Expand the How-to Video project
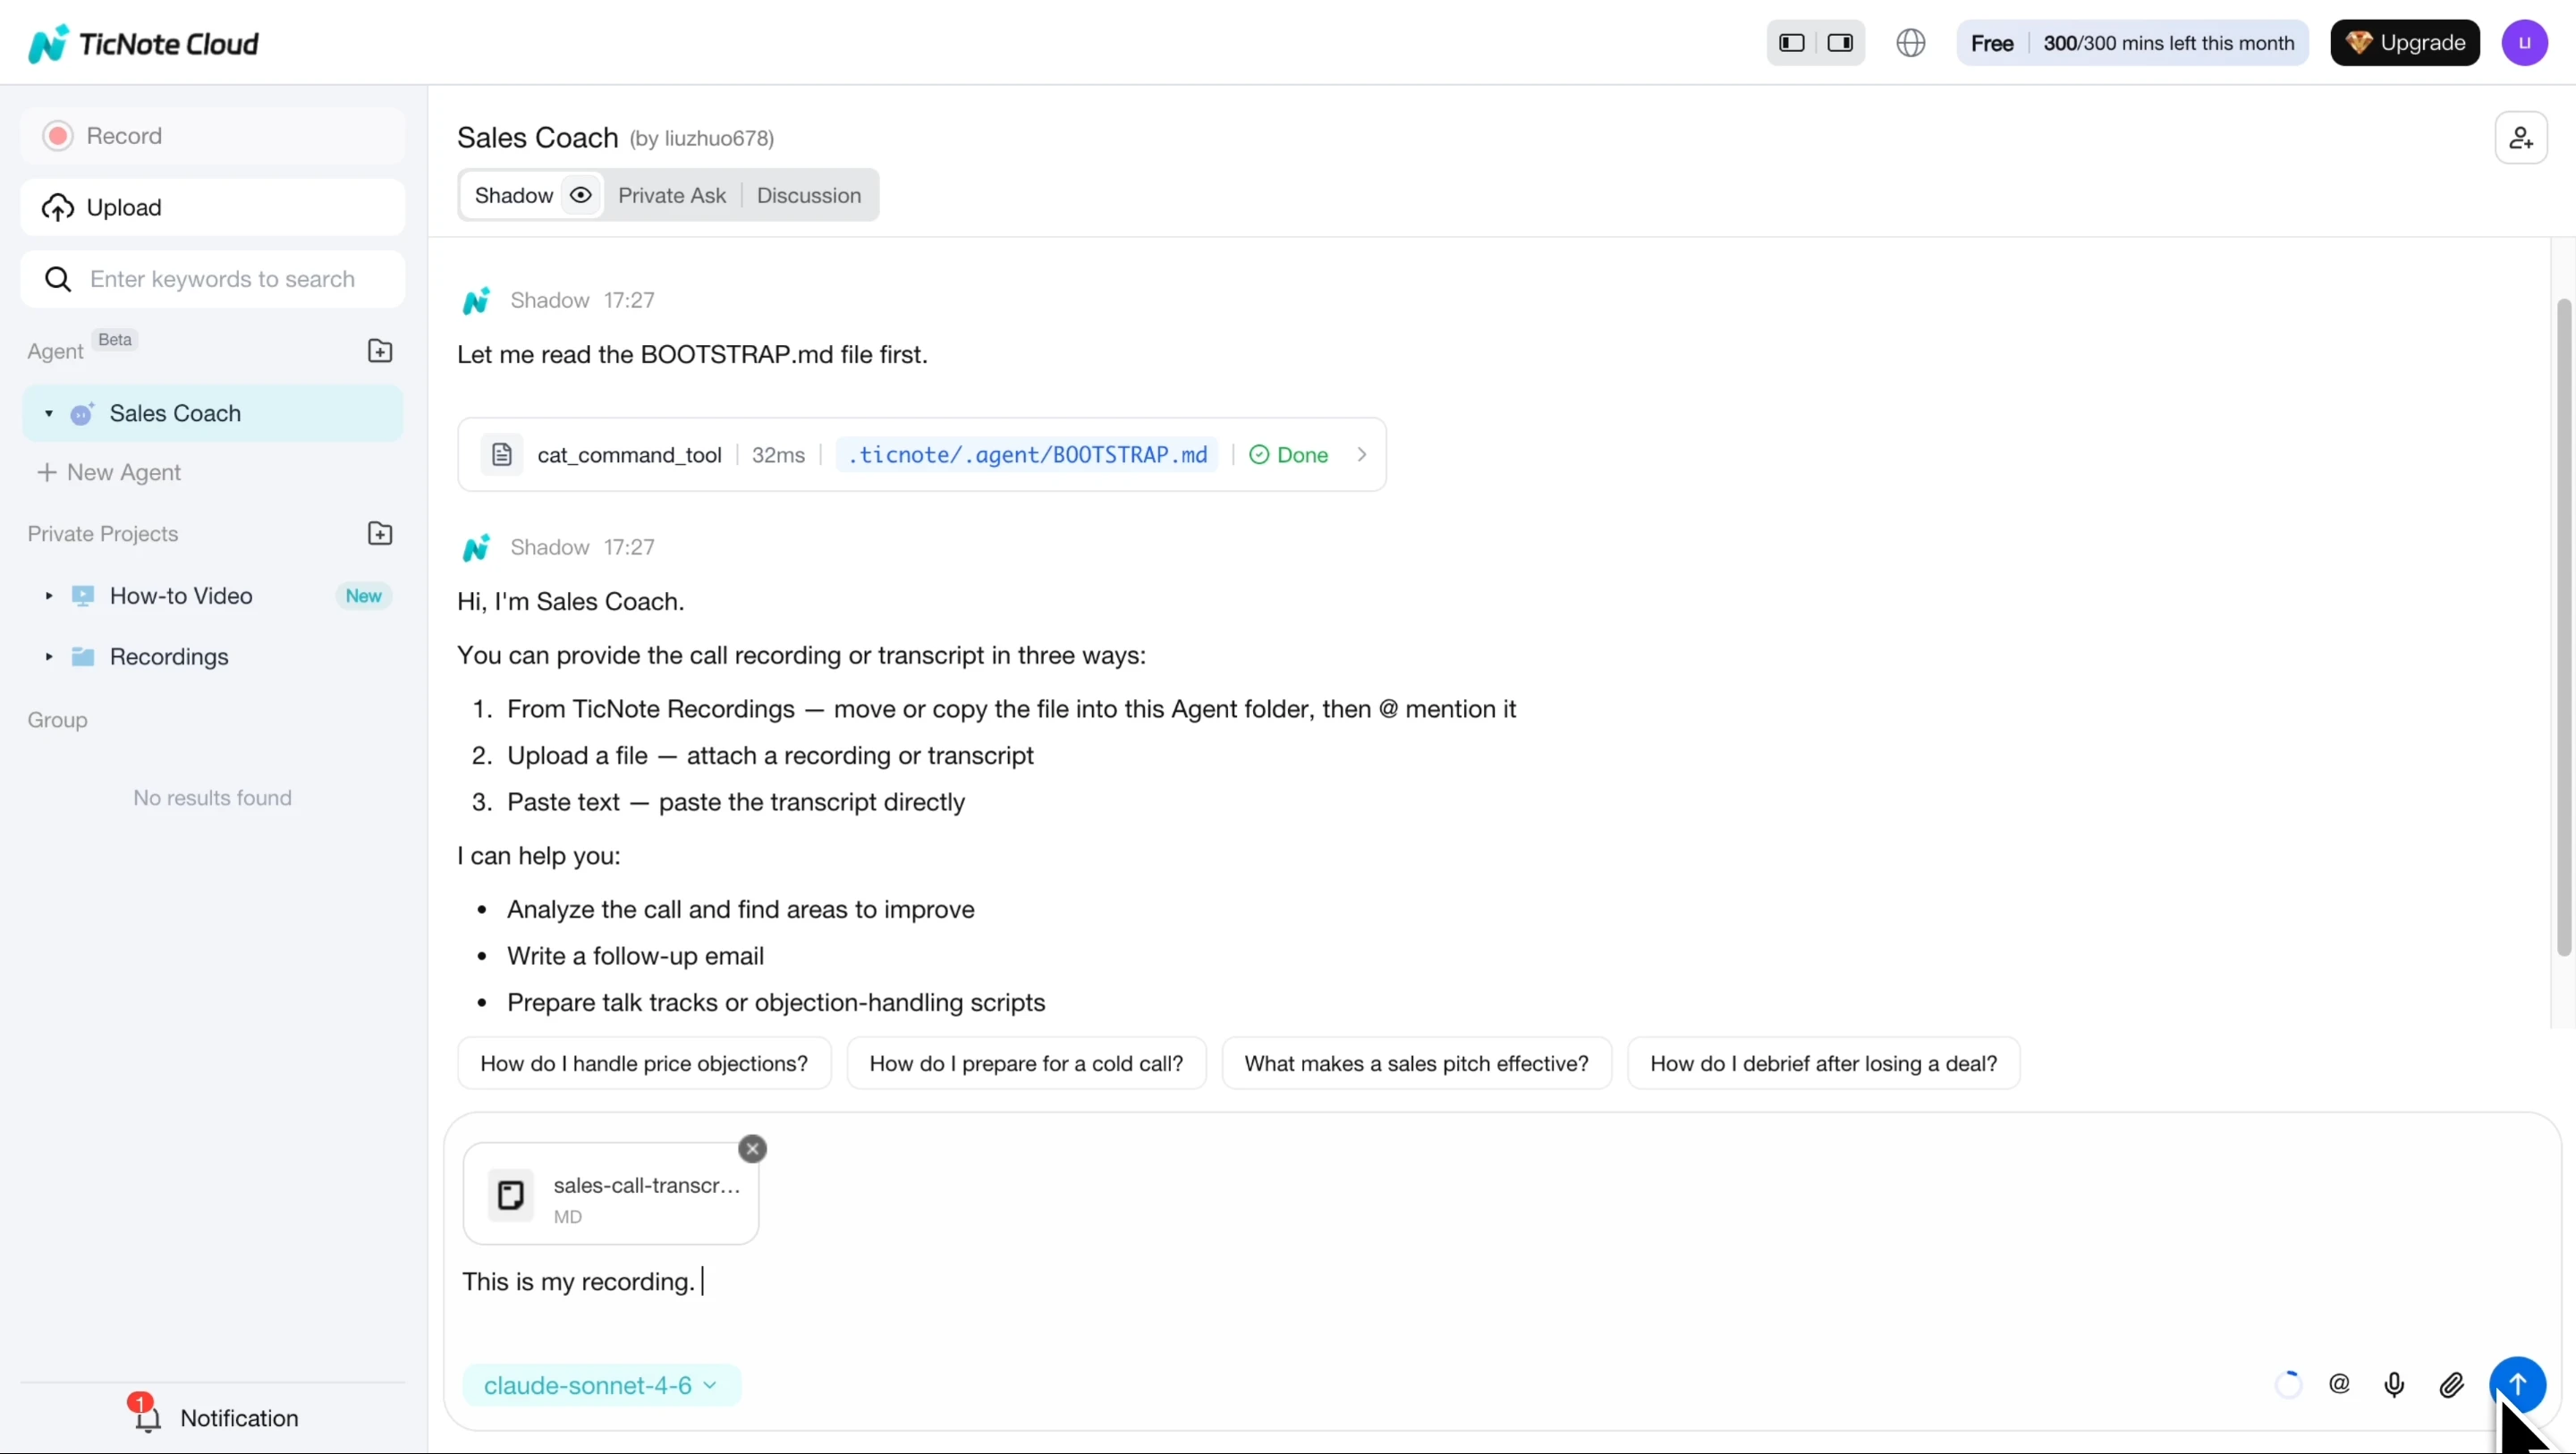Image resolution: width=2576 pixels, height=1454 pixels. 48,596
